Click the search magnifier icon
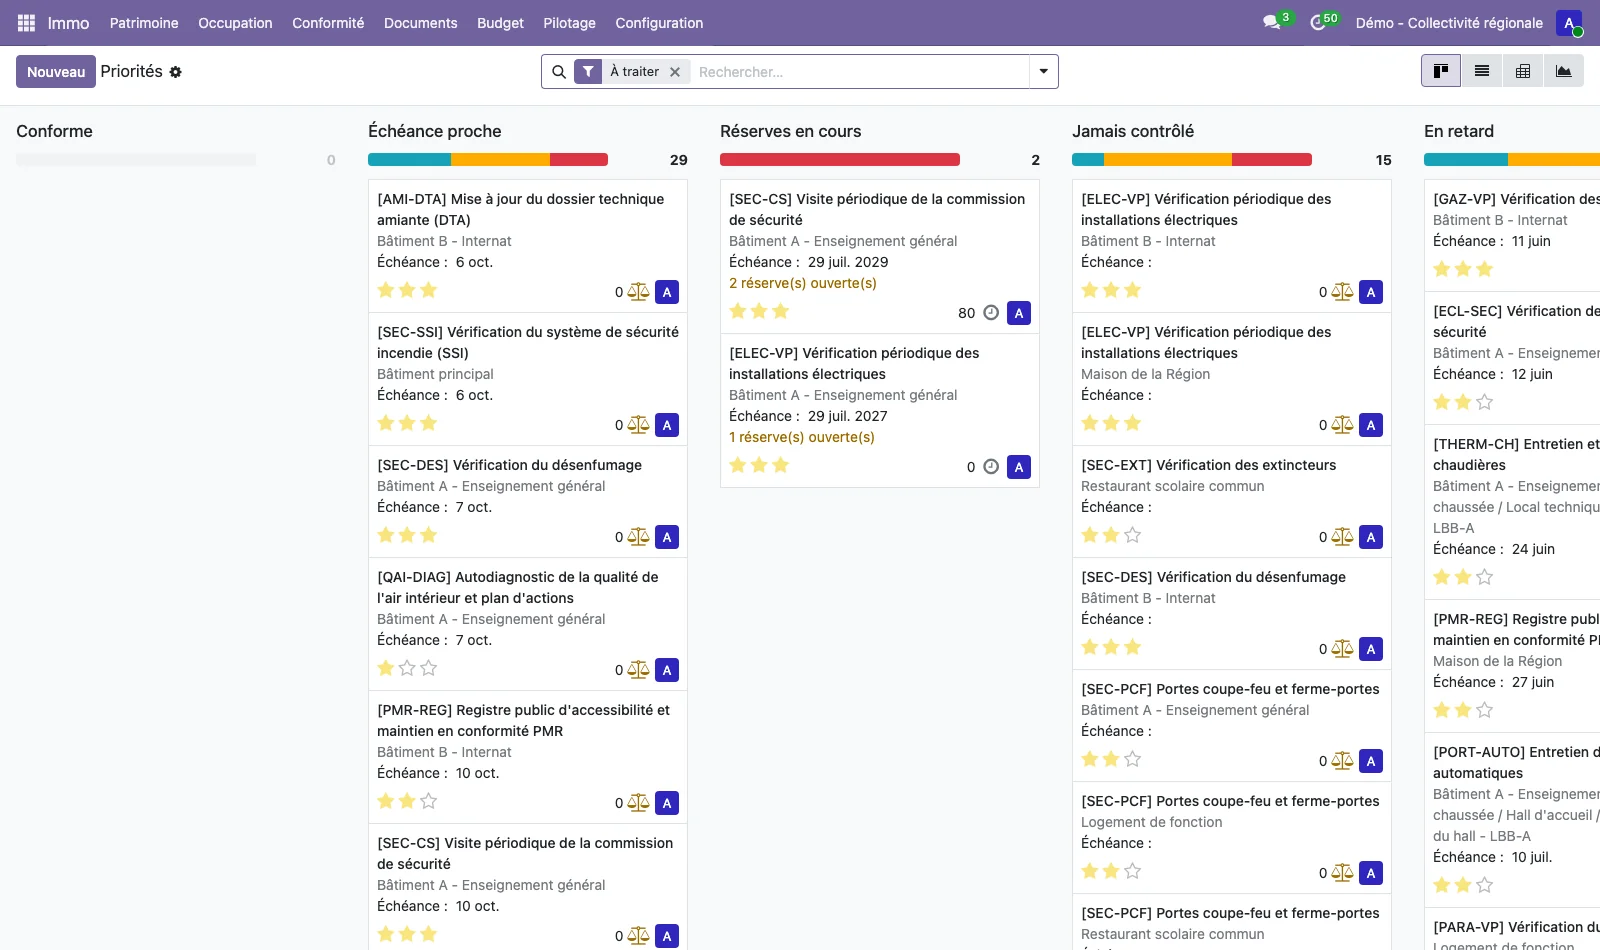Screen dimensions: 1600x950 pos(559,72)
